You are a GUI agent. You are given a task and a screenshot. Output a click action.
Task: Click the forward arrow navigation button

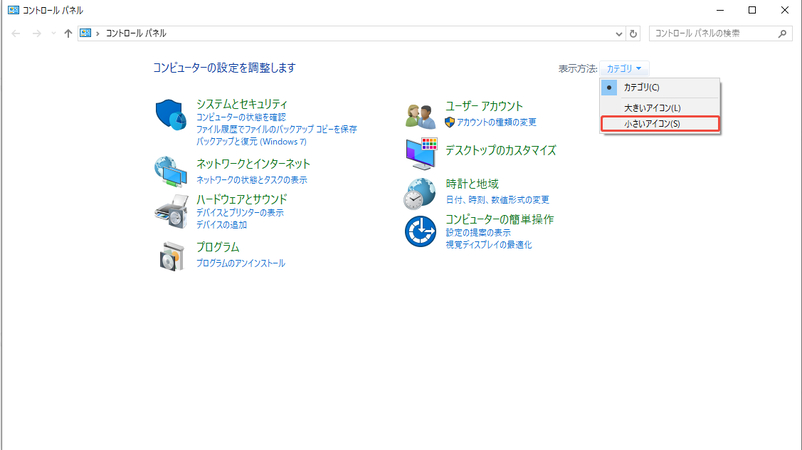pos(36,33)
